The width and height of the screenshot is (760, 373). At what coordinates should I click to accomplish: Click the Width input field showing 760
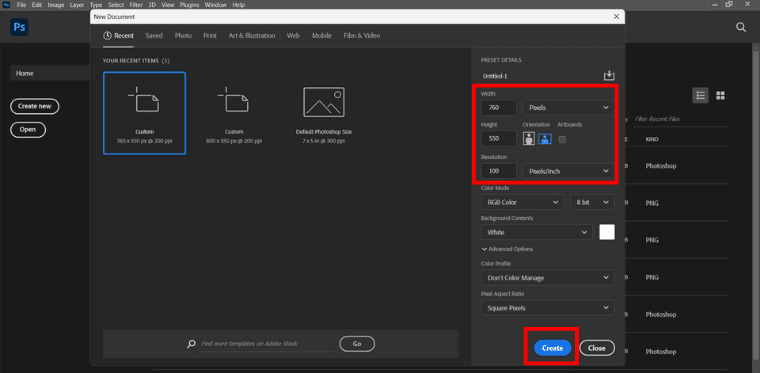click(499, 108)
